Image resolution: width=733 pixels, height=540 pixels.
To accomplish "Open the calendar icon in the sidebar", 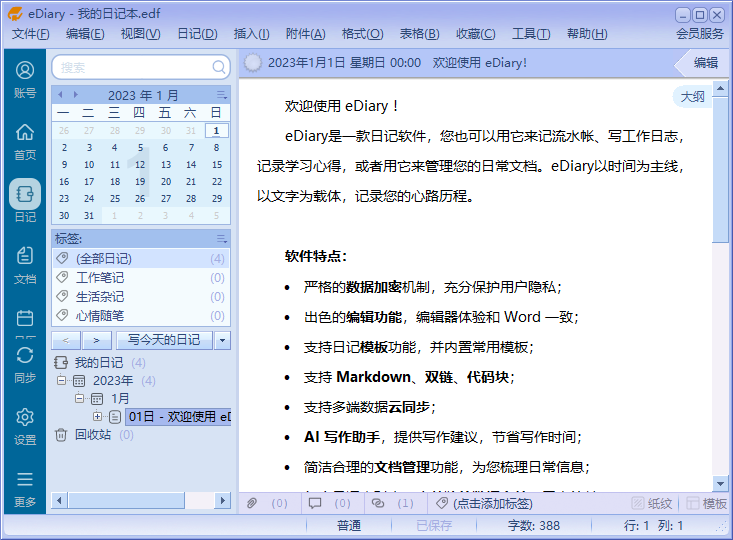I will click(x=25, y=318).
